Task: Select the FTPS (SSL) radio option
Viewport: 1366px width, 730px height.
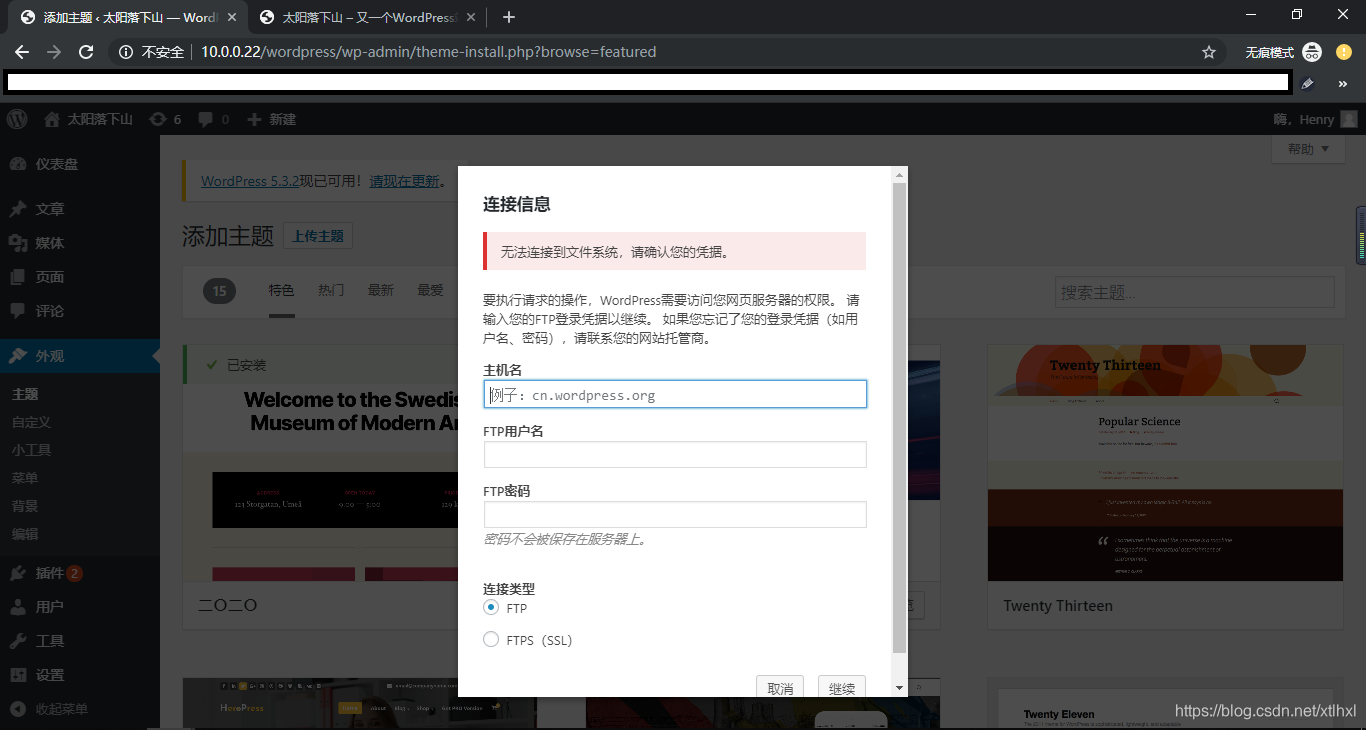Action: click(491, 639)
